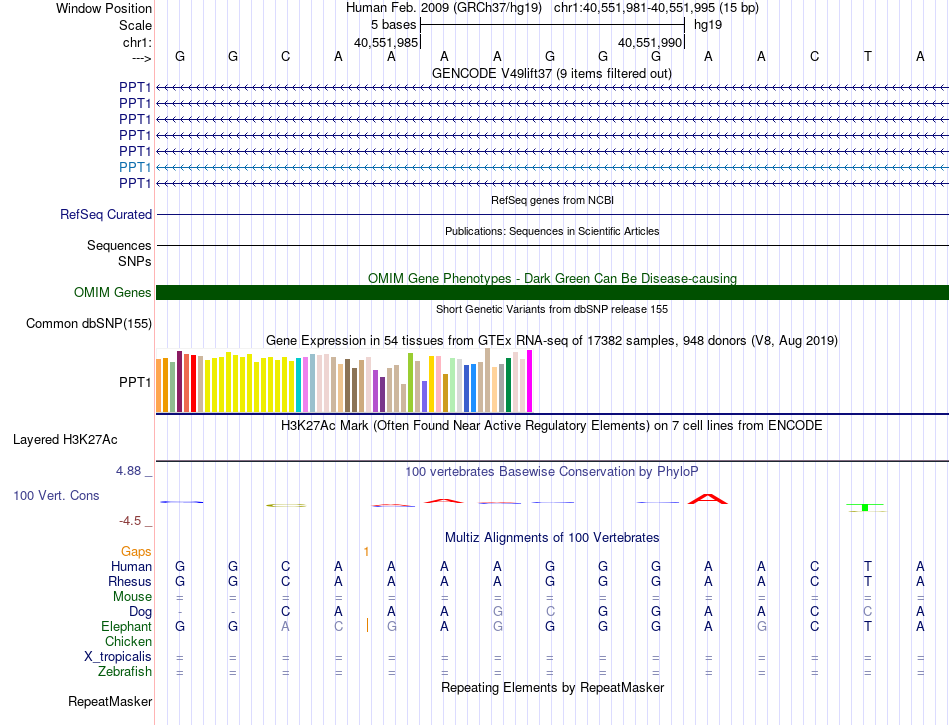Click the 'RefSeq genes from NCBI' title
The width and height of the screenshot is (950, 725).
[x=552, y=200]
